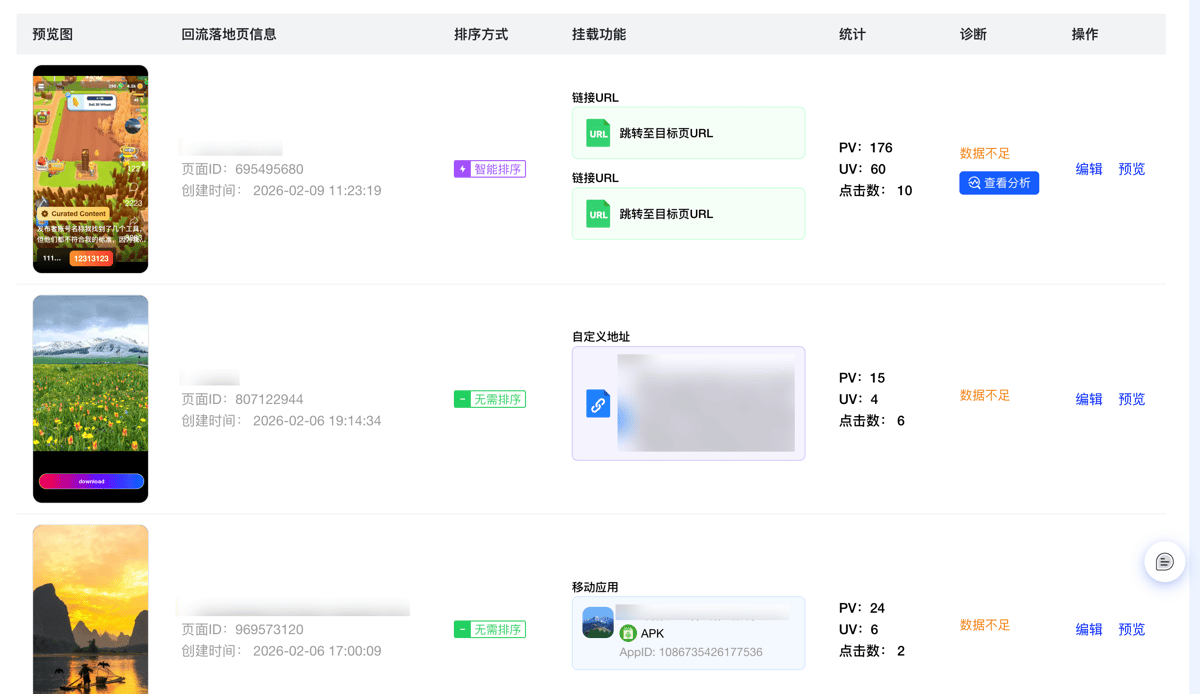Screen dimensions: 1200x694
Task: Click the UV: 4 statistic
Action: click(x=859, y=399)
